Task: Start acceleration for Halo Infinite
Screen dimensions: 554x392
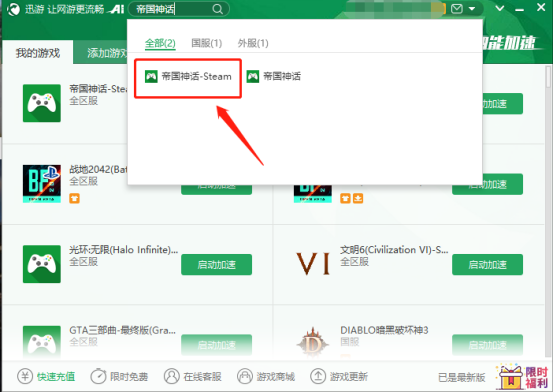Action: [217, 264]
